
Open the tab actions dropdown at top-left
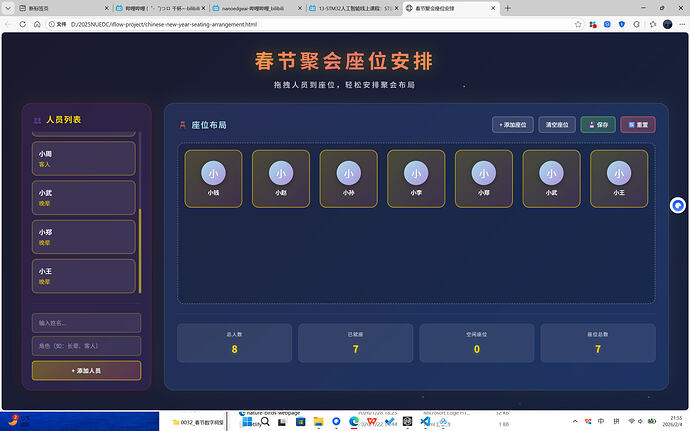[x=7, y=8]
